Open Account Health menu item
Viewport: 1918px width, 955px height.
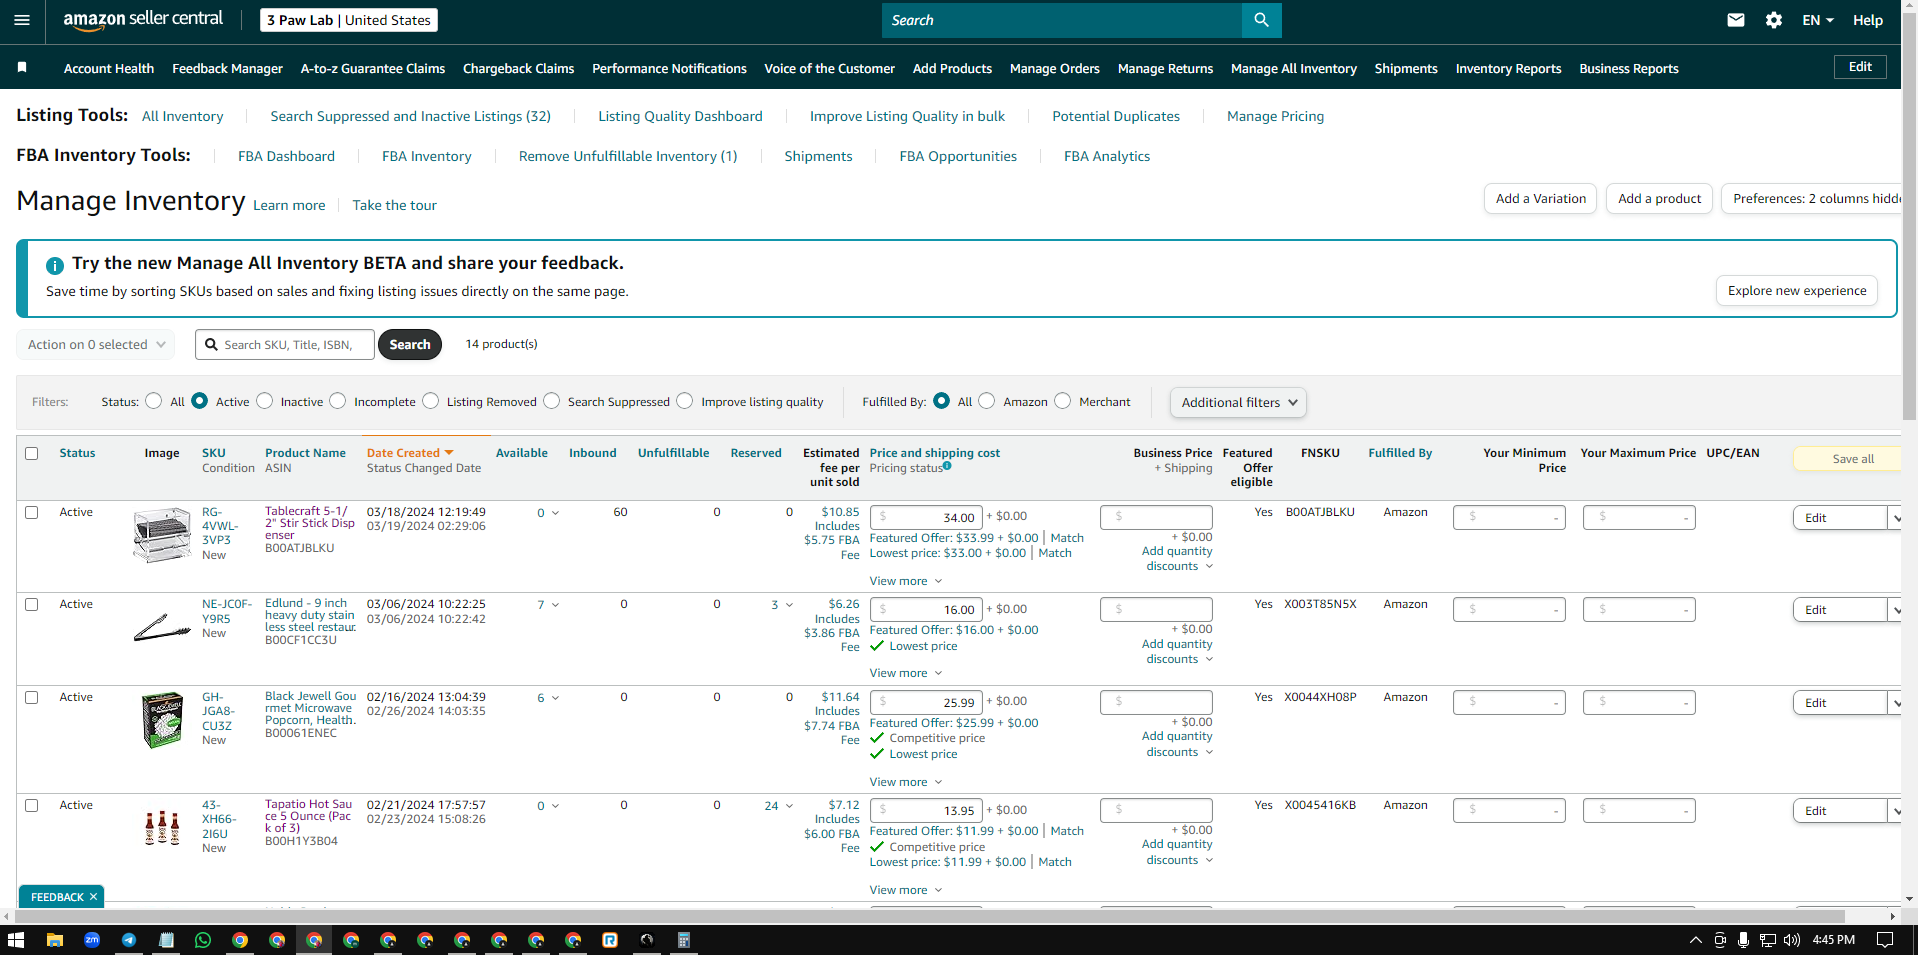tap(109, 69)
